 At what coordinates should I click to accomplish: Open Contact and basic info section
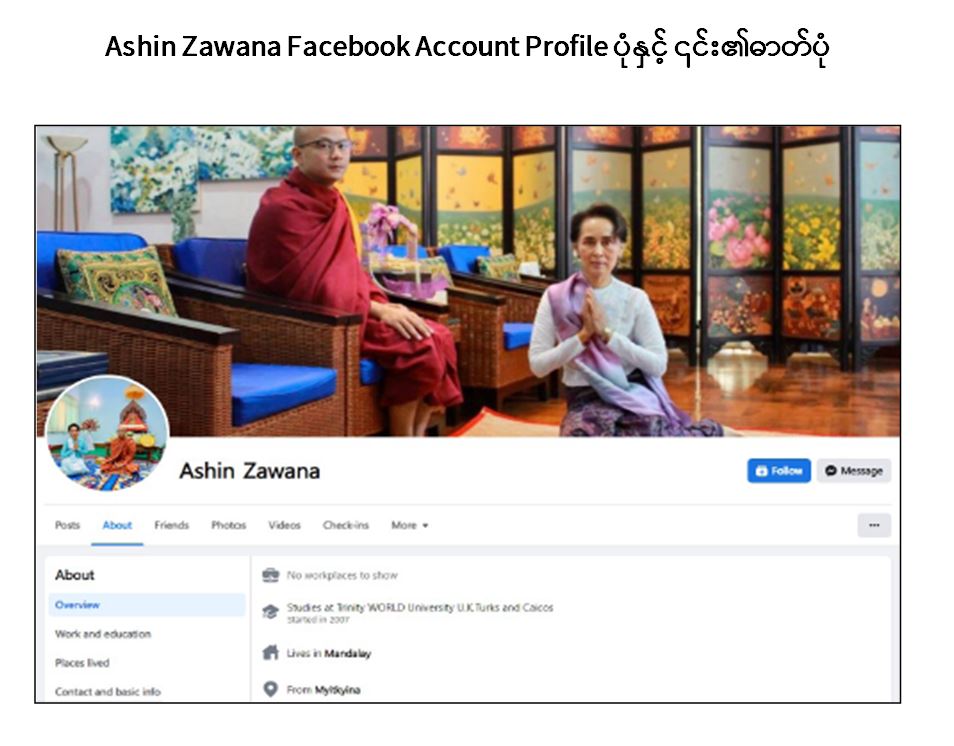point(108,692)
